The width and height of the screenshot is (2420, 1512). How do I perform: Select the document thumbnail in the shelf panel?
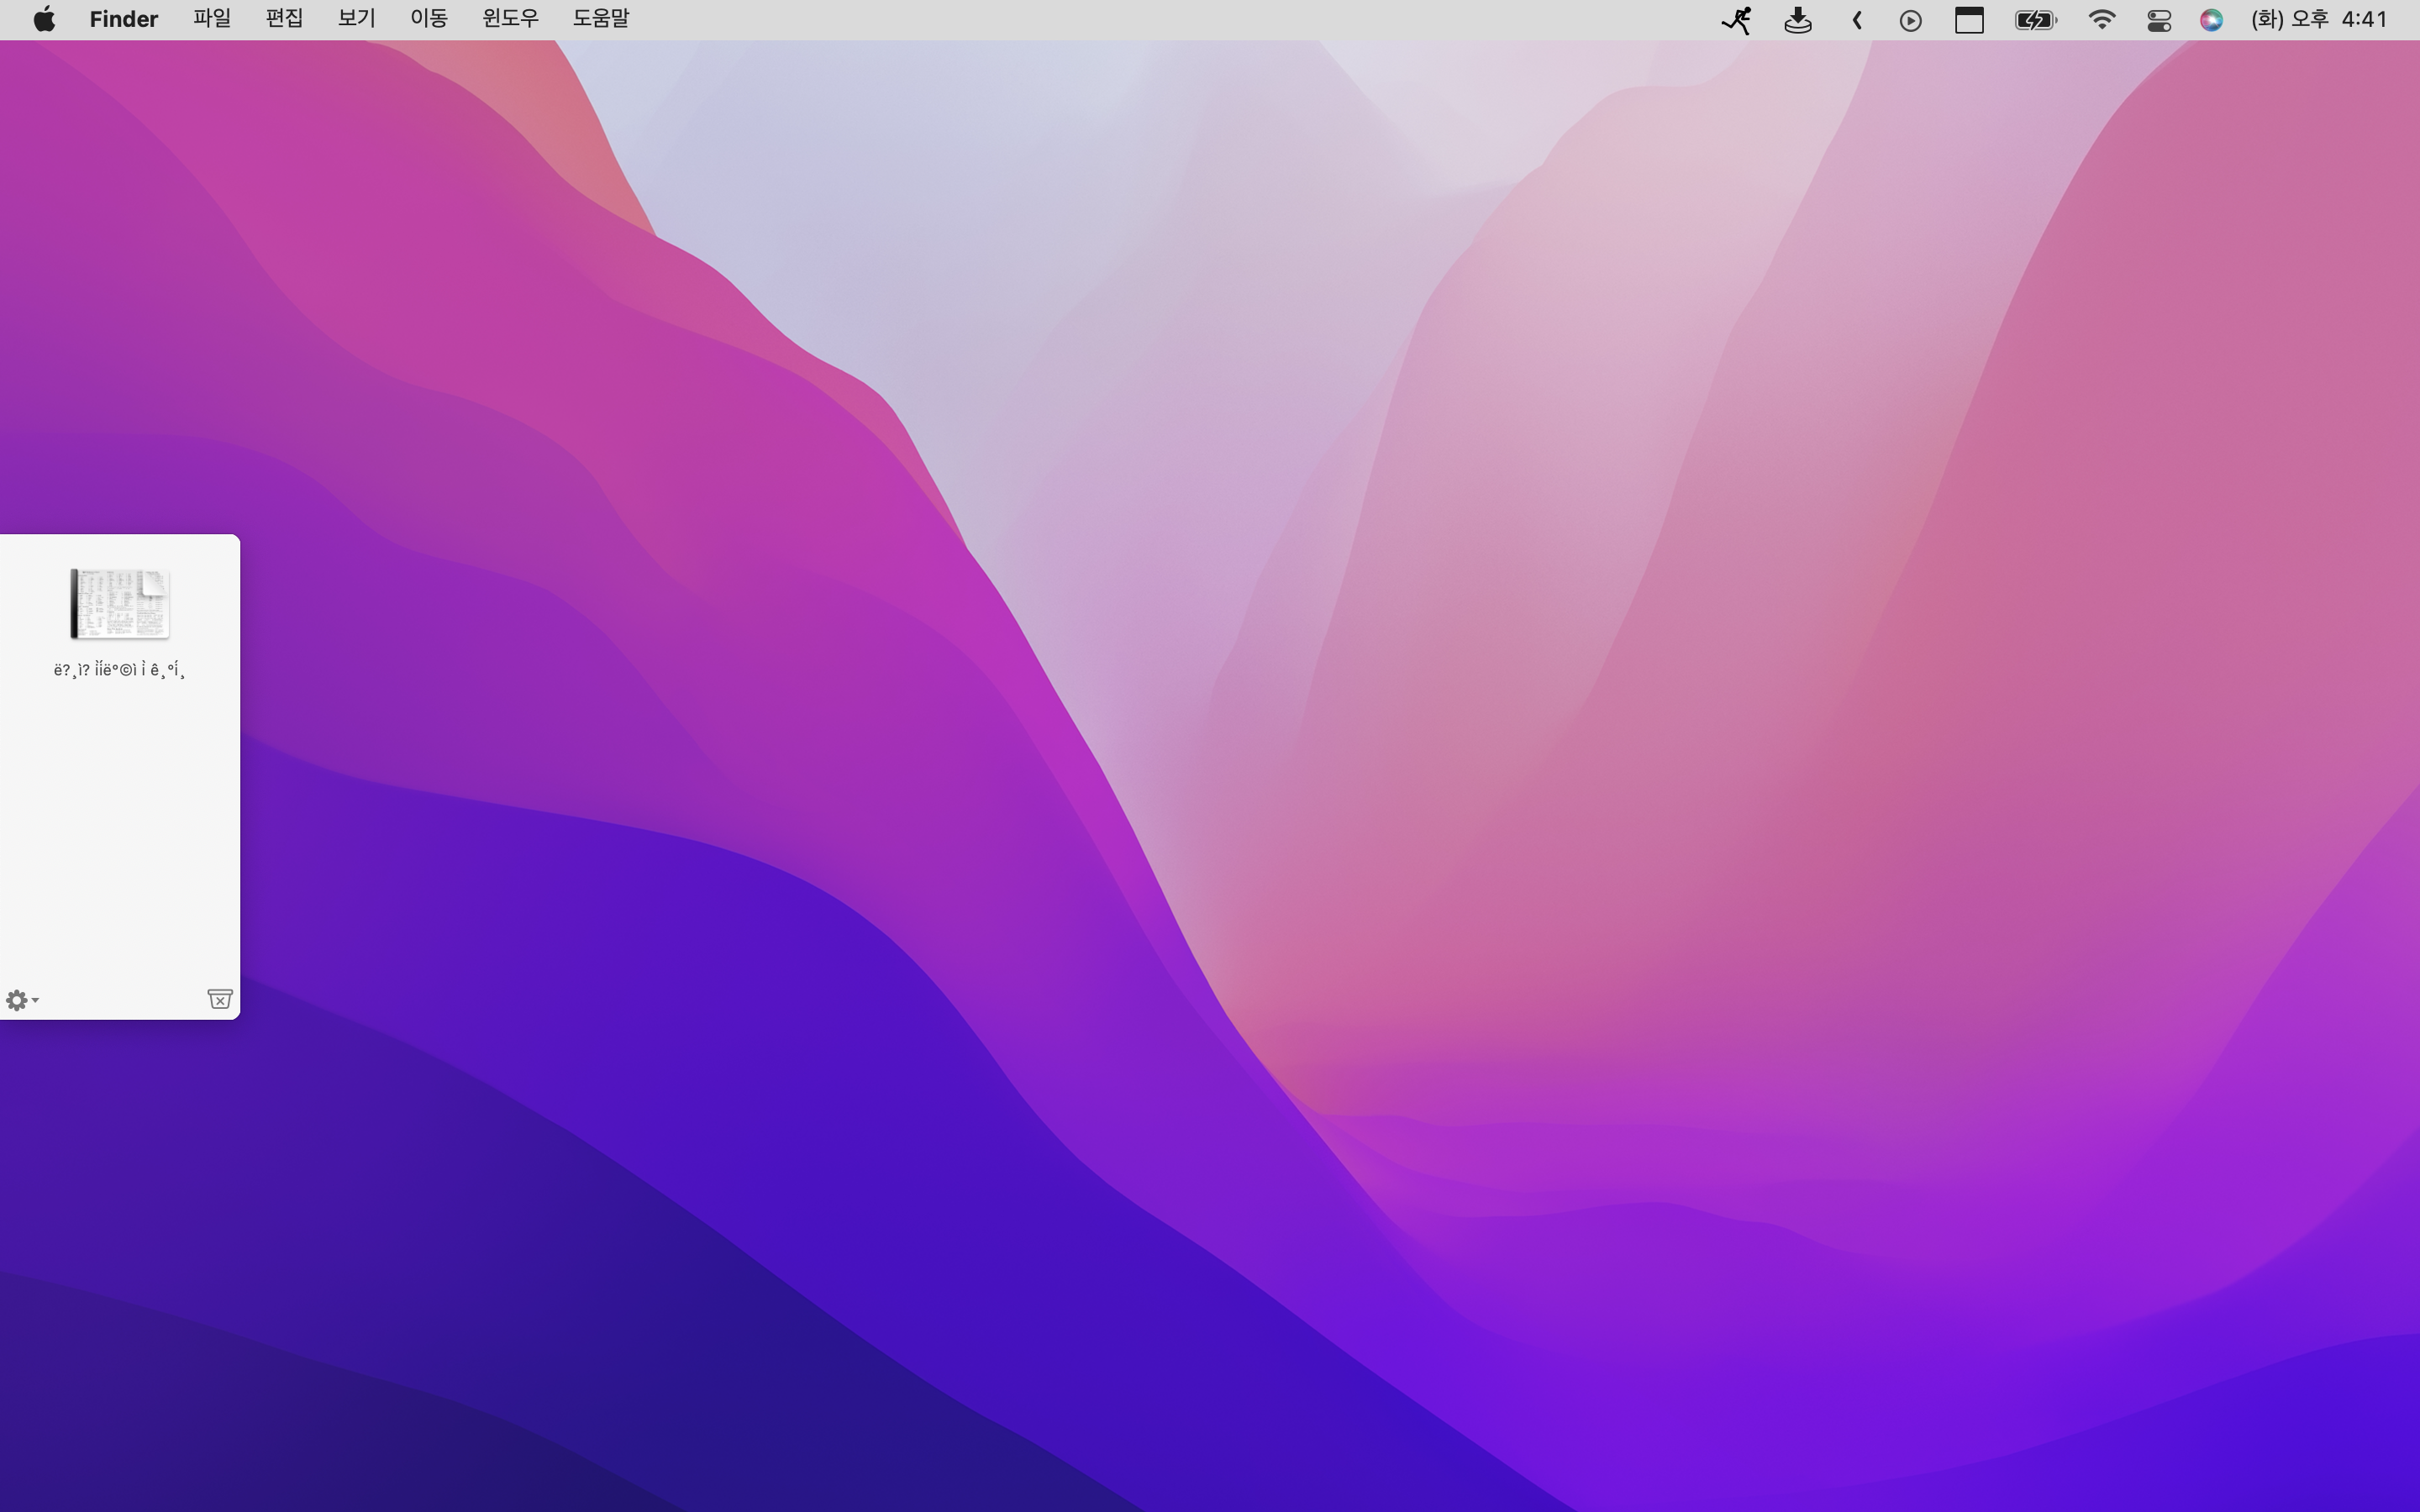click(x=120, y=604)
